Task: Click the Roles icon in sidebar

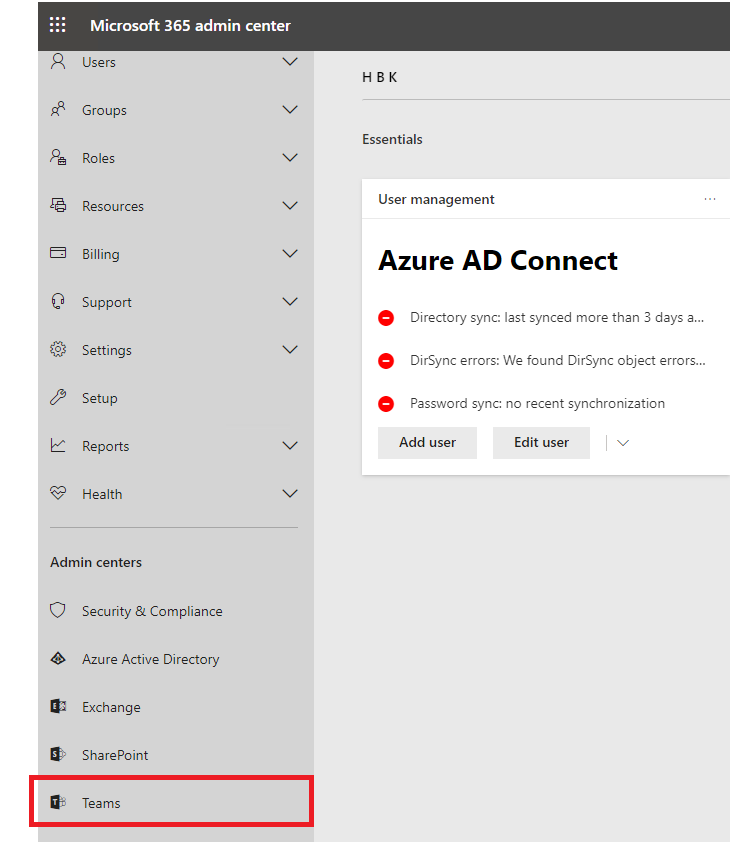Action: coord(58,157)
